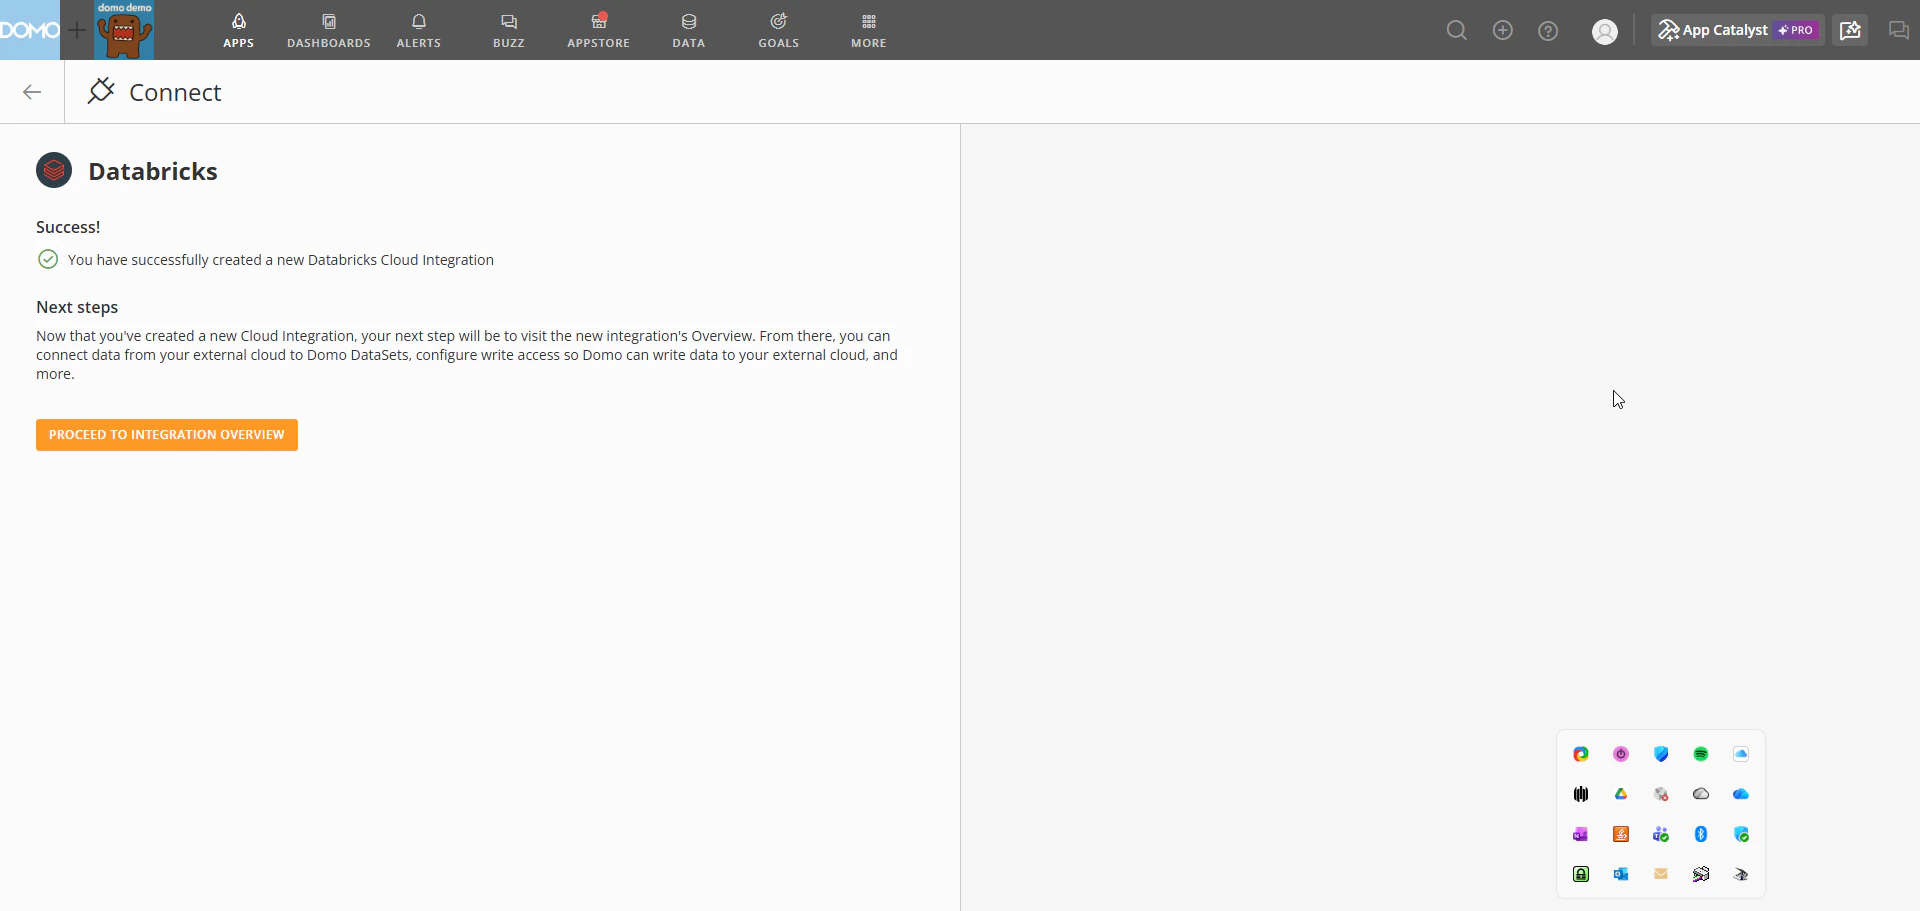Screen dimensions: 1920x911
Task: Launch App Catalyst PRO
Action: click(1738, 30)
